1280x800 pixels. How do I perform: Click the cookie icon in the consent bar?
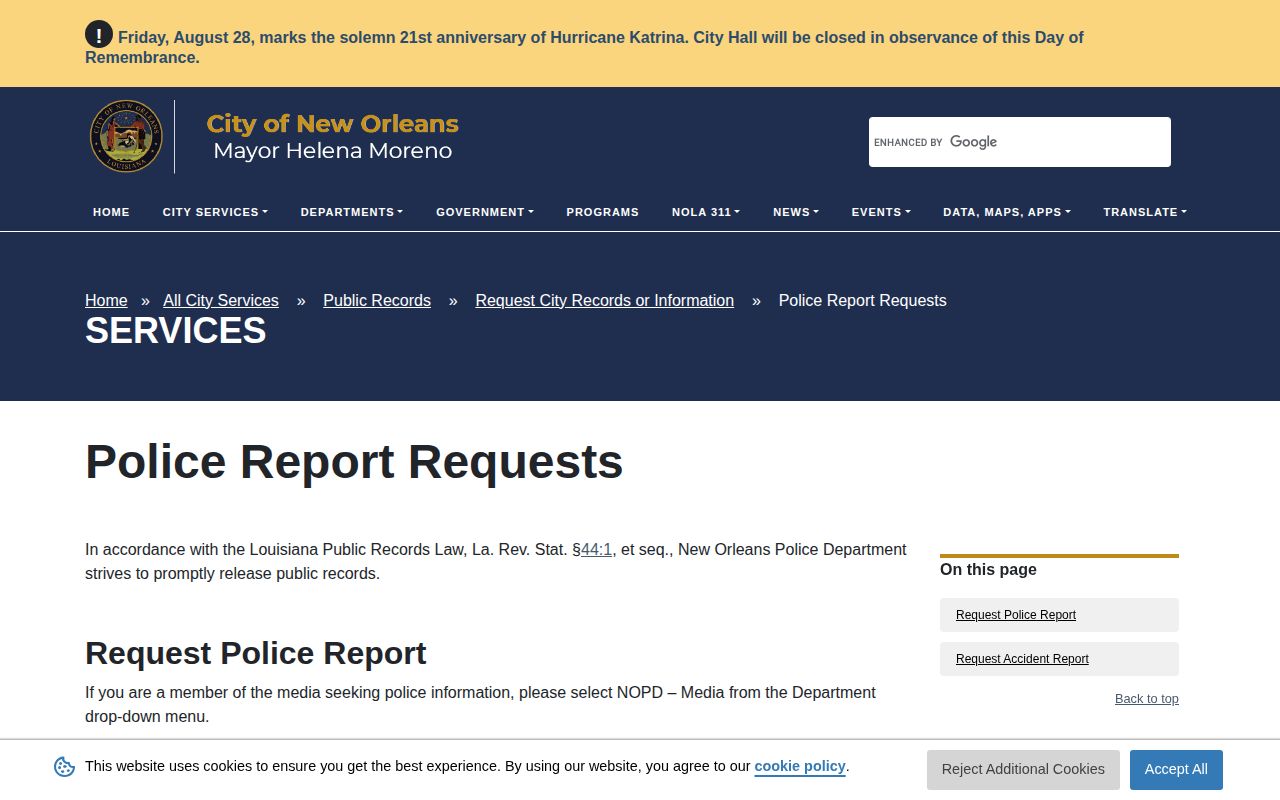64,767
